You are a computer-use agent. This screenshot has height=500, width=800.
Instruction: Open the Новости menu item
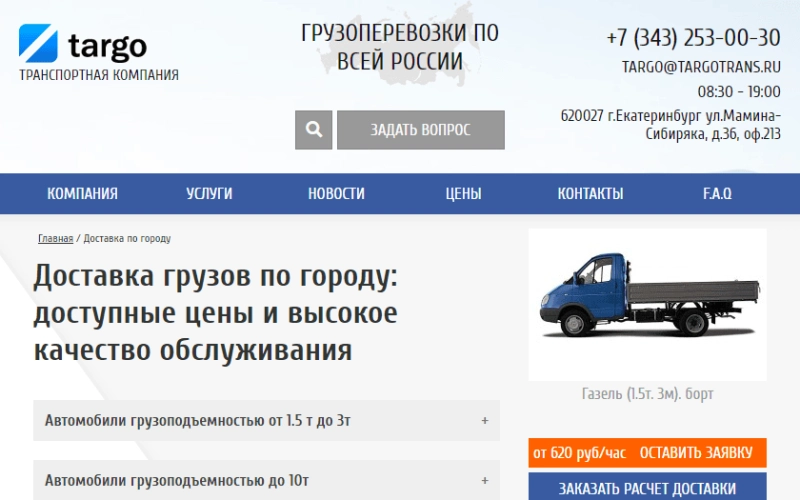pos(336,194)
